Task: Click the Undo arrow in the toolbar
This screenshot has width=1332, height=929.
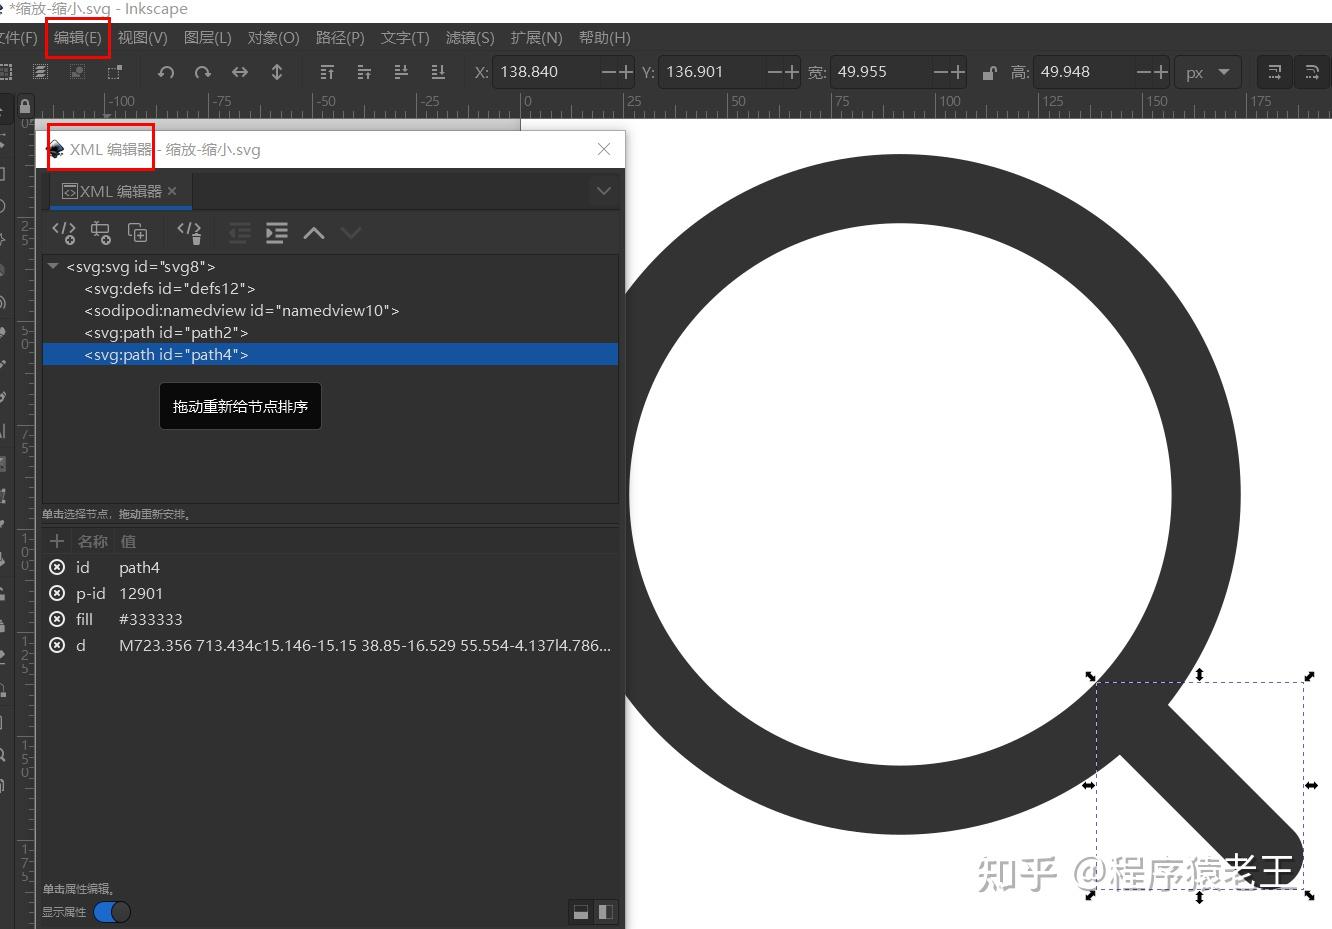Action: 165,71
